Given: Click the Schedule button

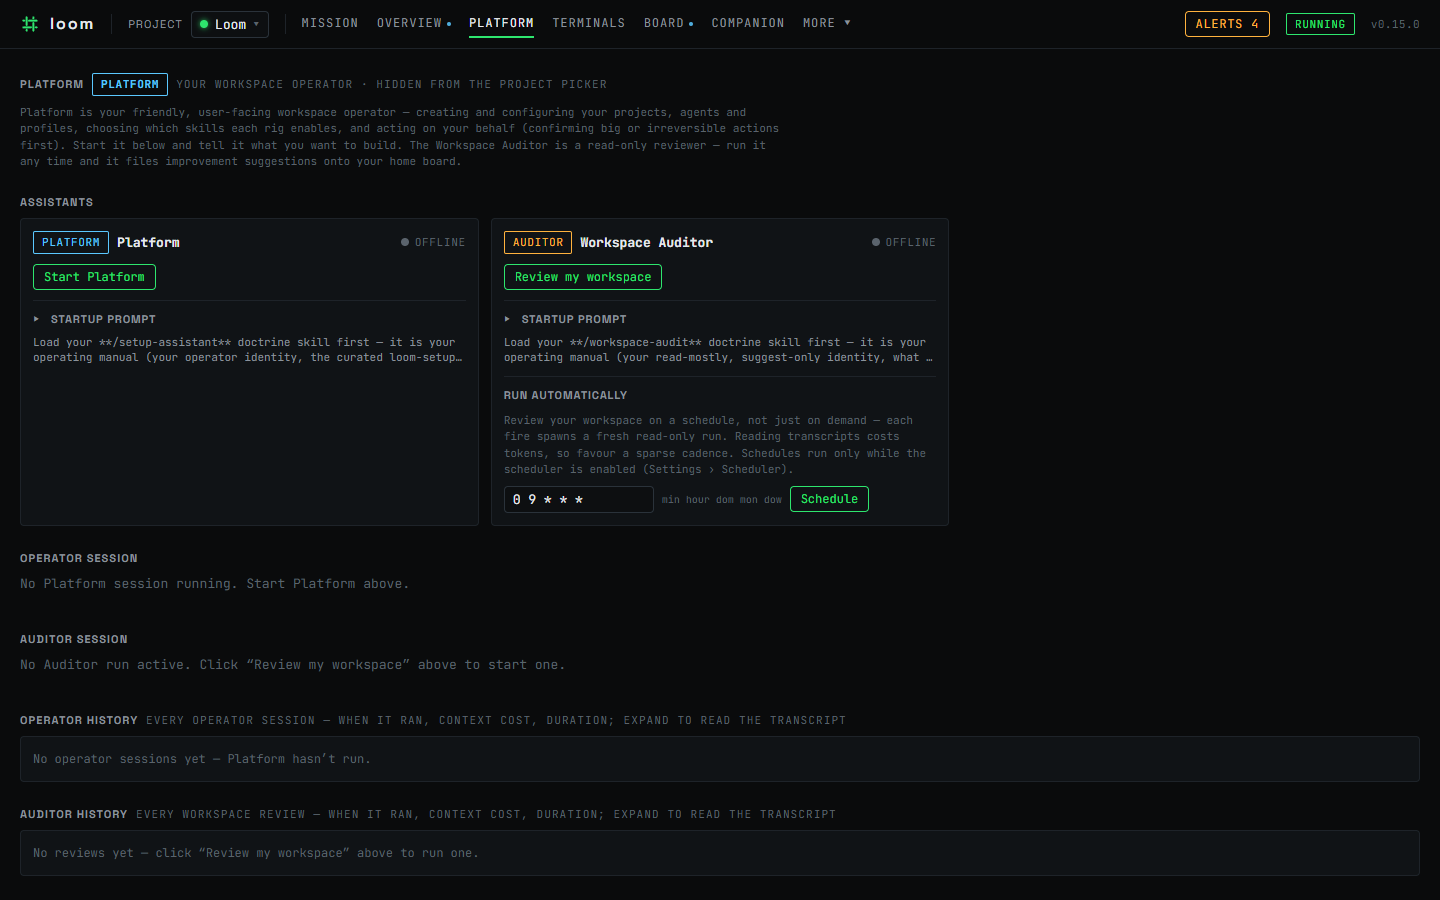Looking at the screenshot, I should (x=829, y=499).
